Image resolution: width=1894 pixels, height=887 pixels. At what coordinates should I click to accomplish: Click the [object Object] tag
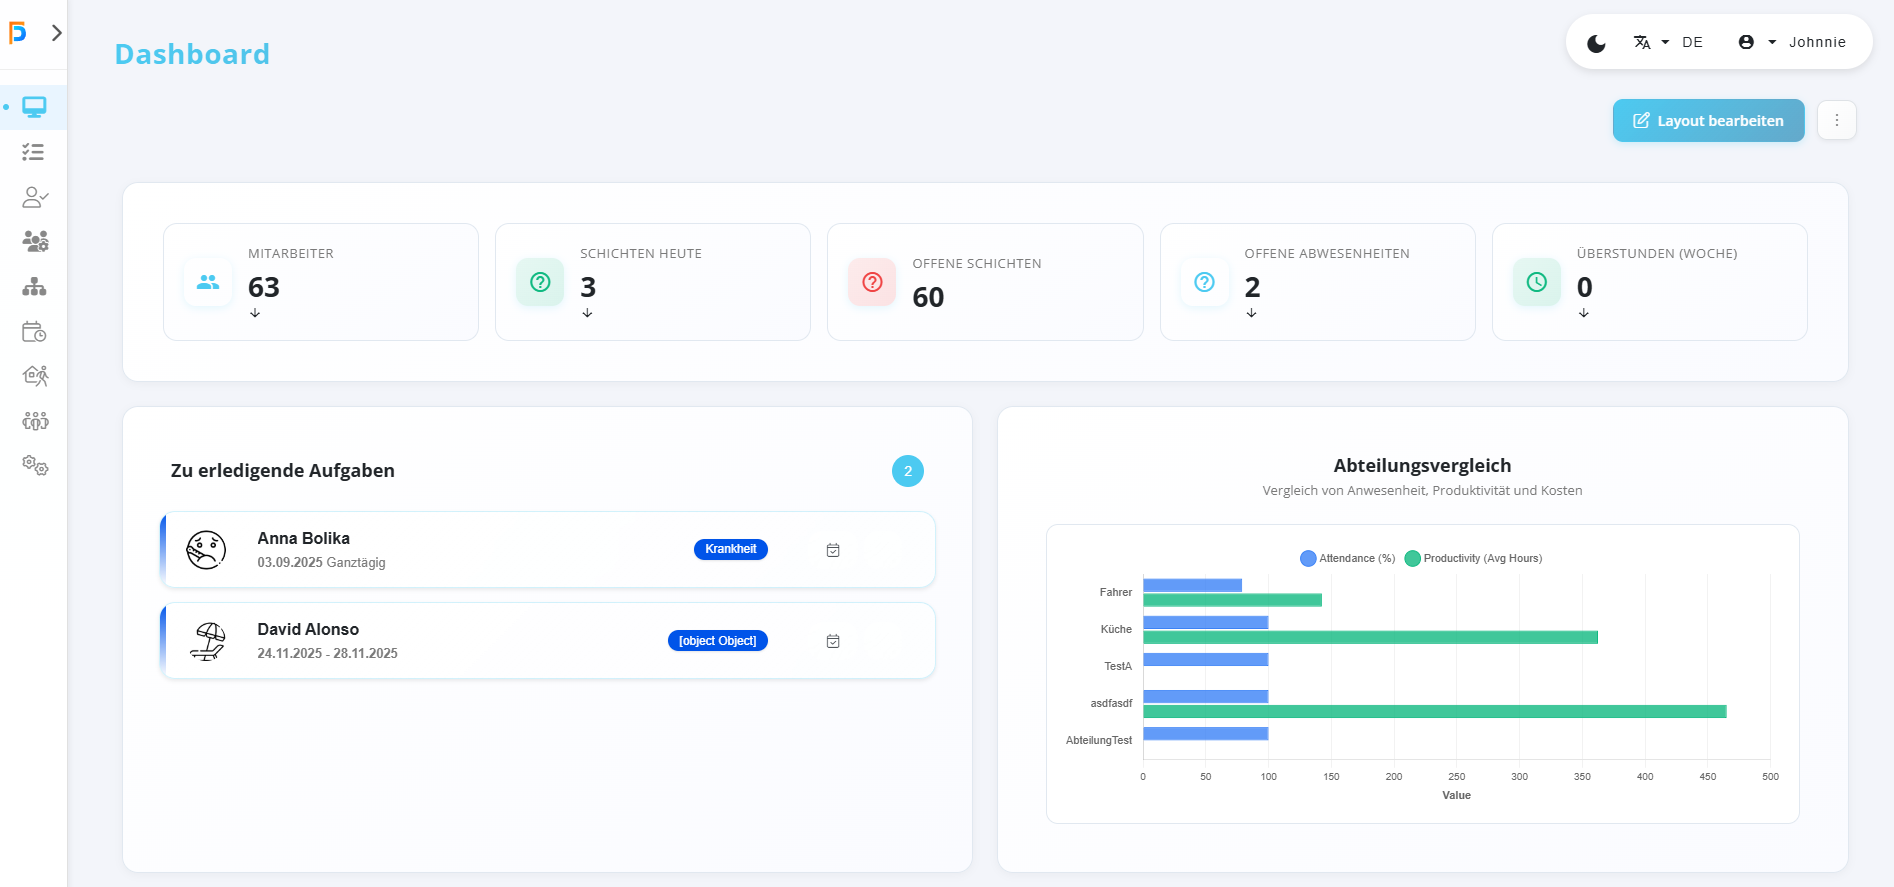tap(717, 641)
